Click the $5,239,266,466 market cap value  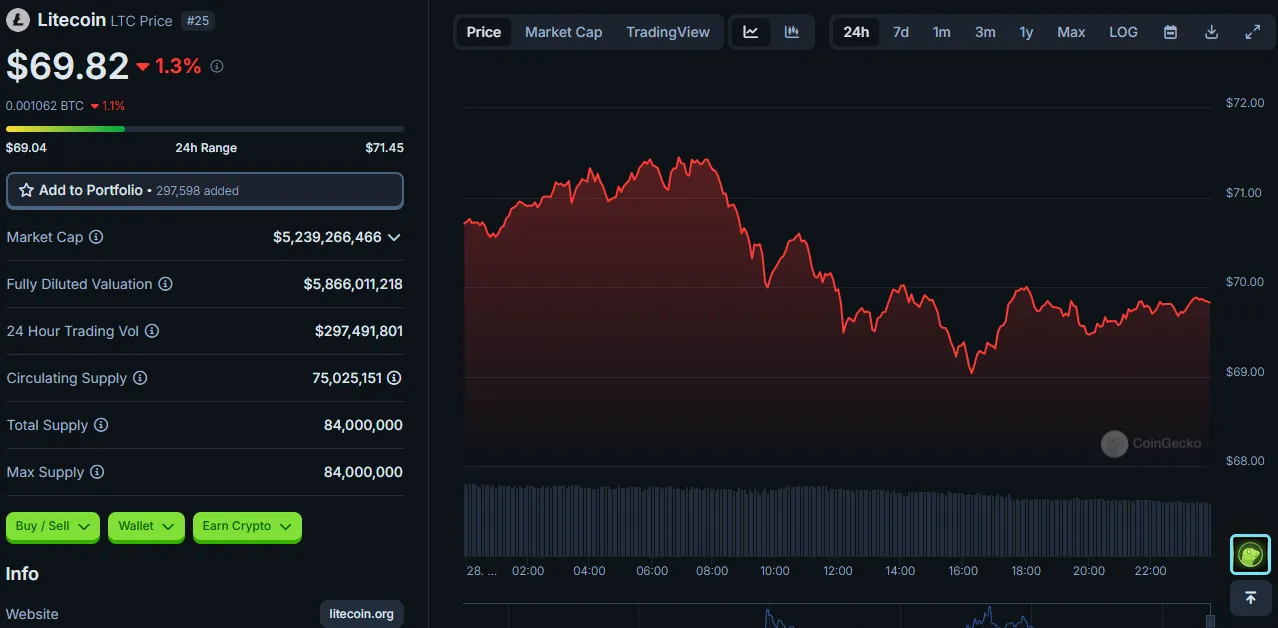(x=327, y=237)
